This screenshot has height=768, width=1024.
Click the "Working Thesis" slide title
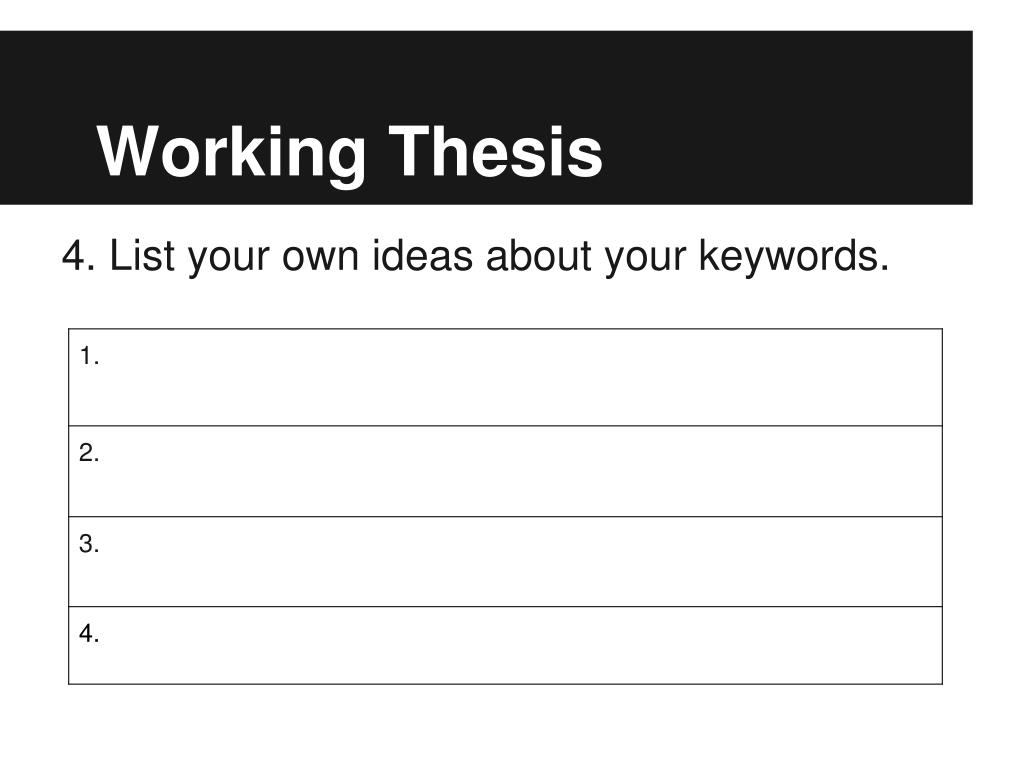[x=349, y=152]
